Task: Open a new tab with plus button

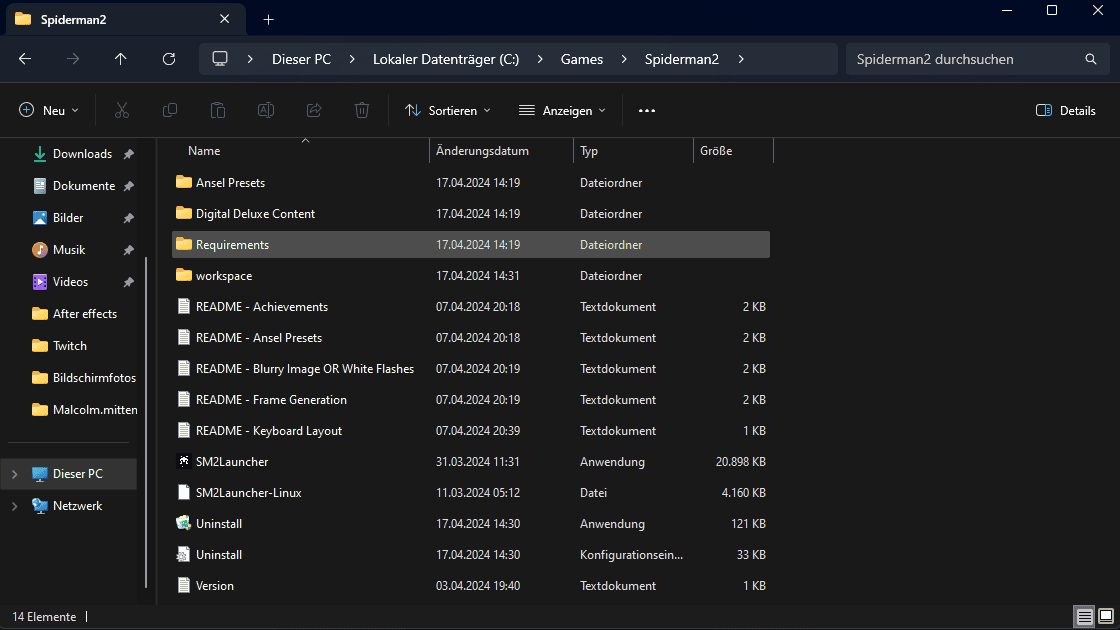Action: (x=268, y=19)
